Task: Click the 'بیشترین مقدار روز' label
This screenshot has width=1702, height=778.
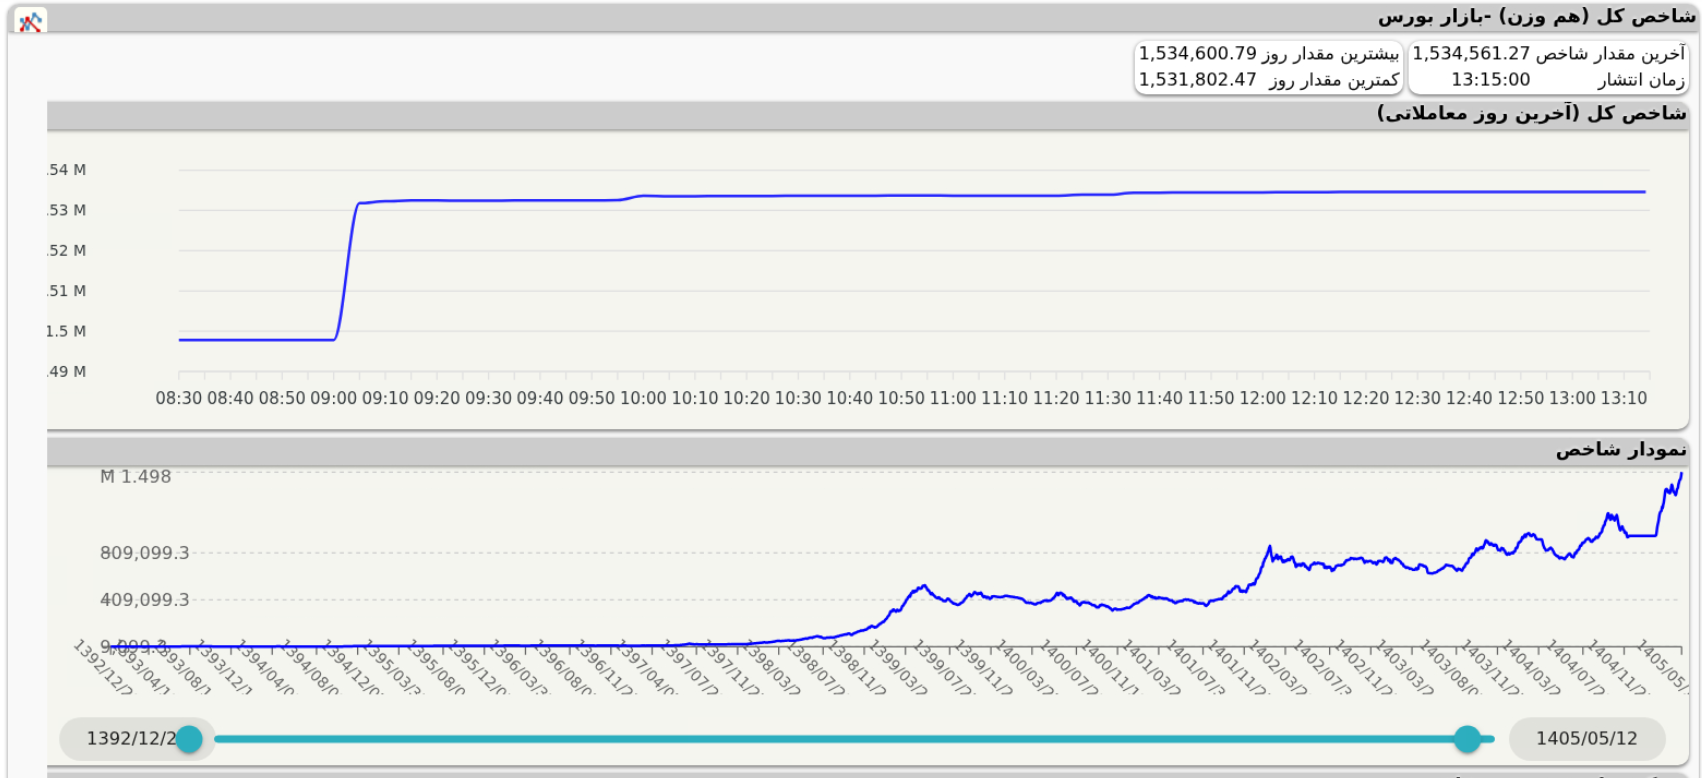Action: 1330,54
